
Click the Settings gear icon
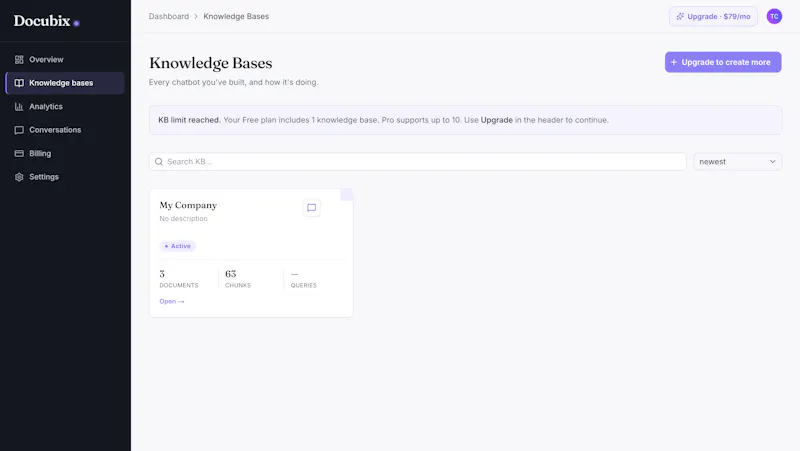[x=19, y=177]
